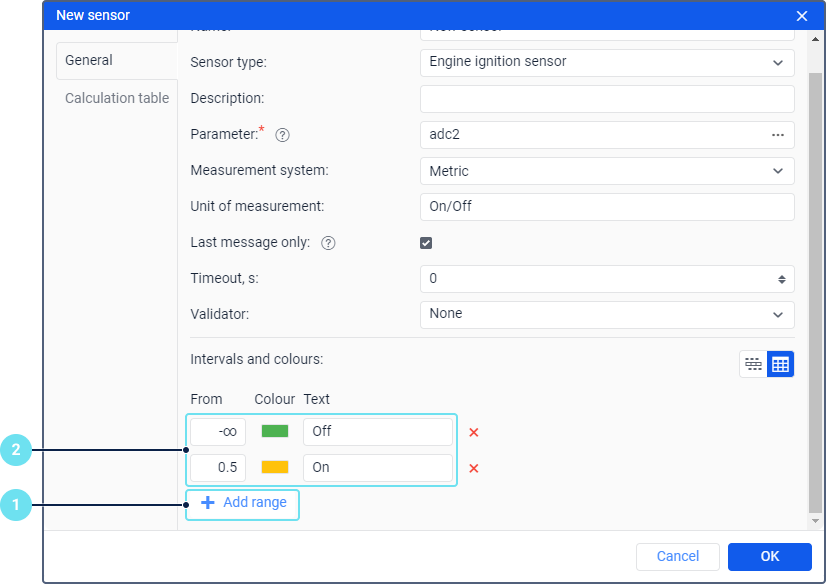Click the help icon next to Parameter
This screenshot has height=584, width=826.
(282, 135)
